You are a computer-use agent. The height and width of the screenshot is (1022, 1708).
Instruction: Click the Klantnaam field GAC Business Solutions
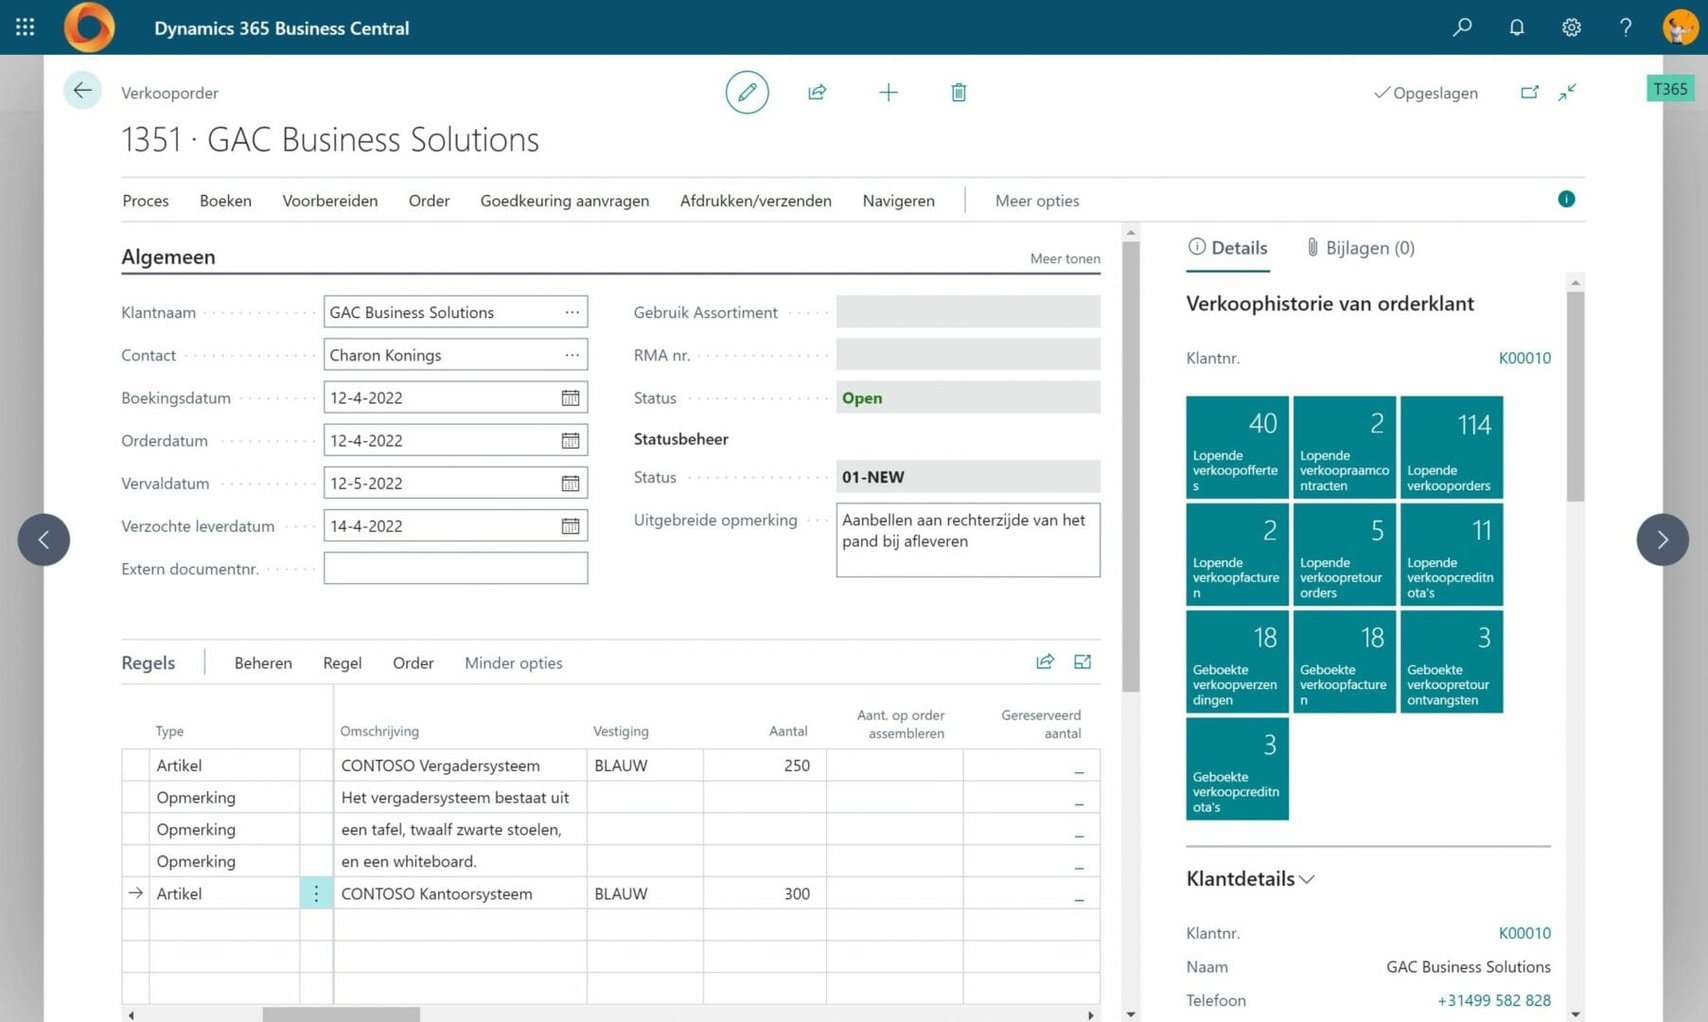(456, 312)
